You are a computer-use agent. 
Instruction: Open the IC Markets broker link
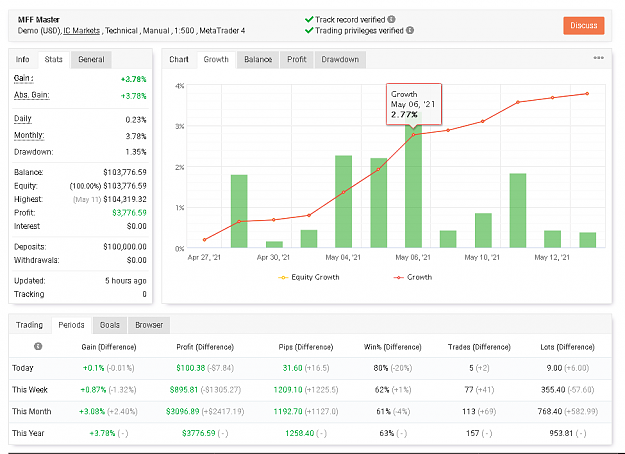(82, 31)
